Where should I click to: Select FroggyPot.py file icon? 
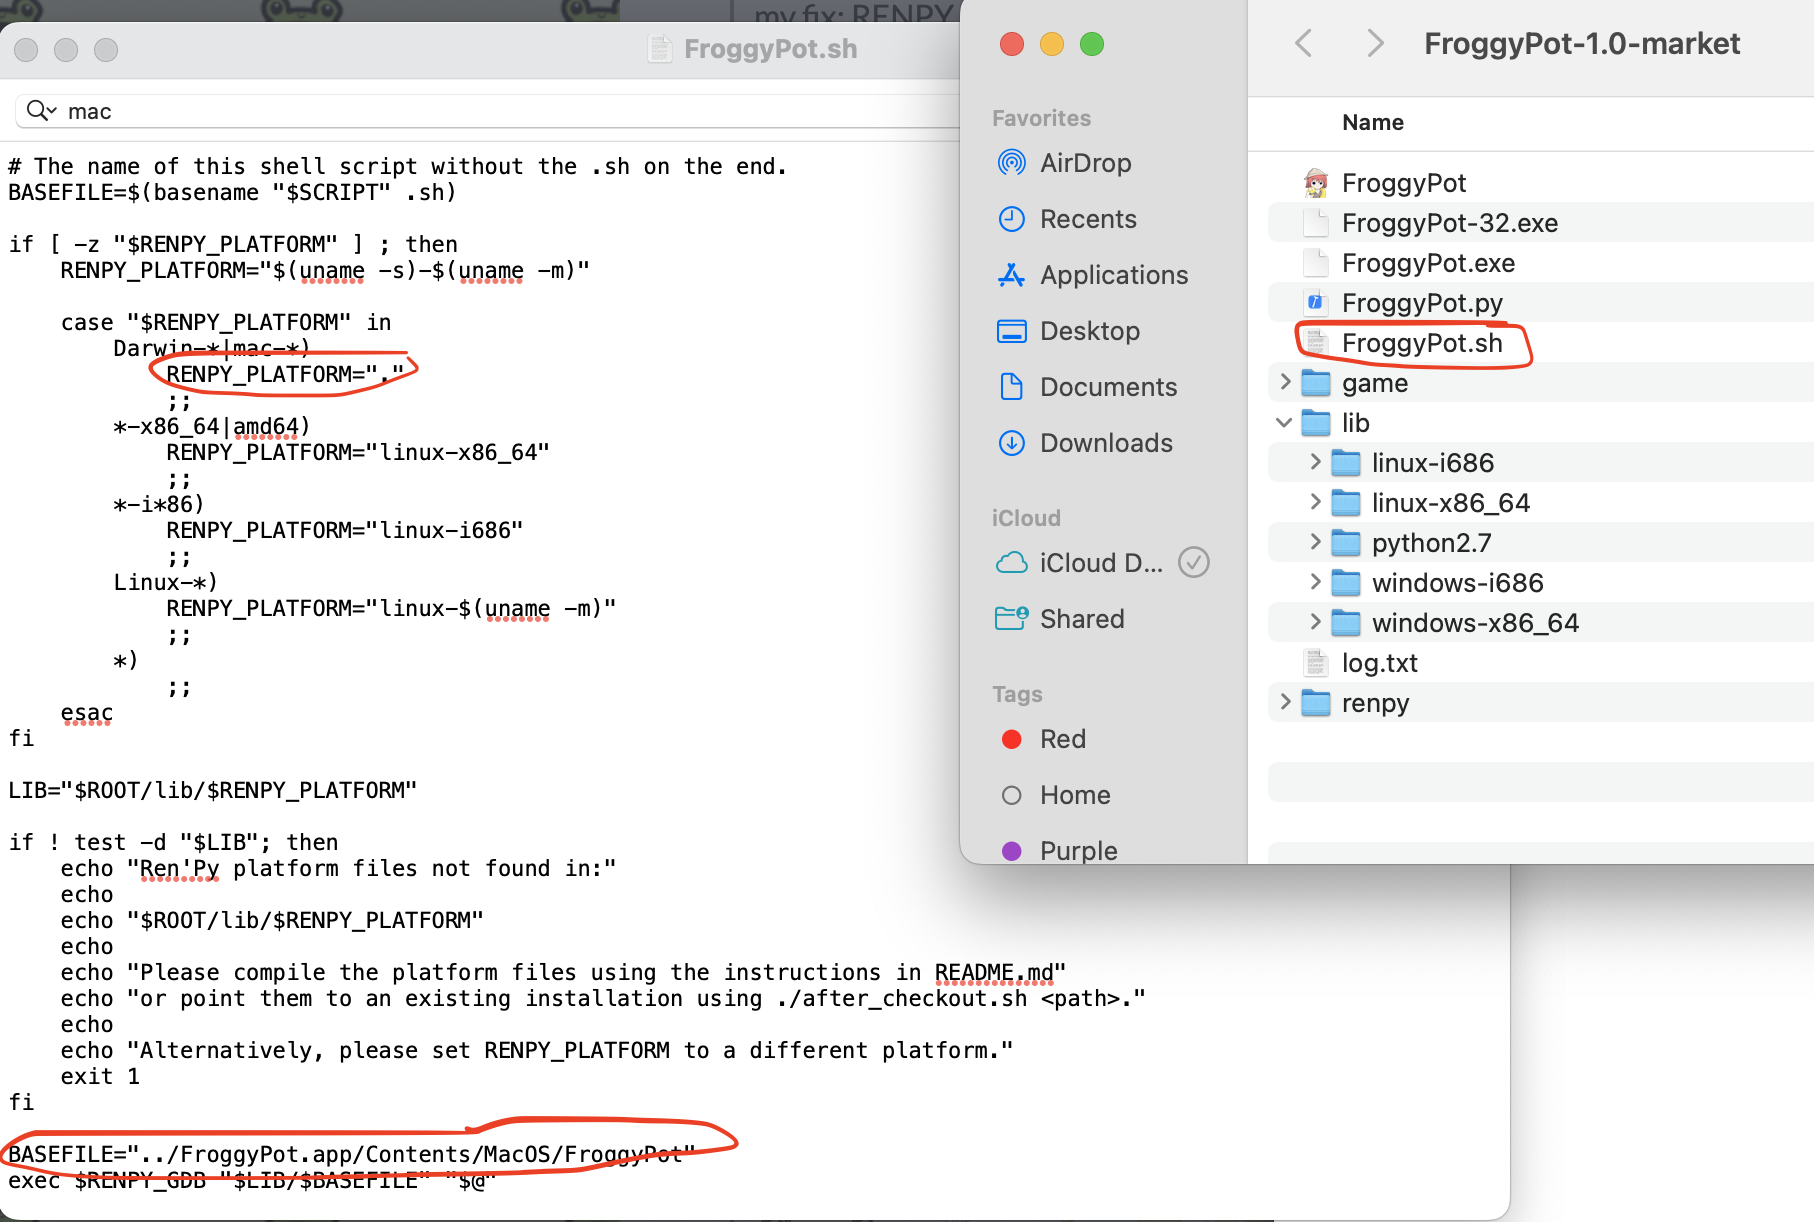point(1316,303)
